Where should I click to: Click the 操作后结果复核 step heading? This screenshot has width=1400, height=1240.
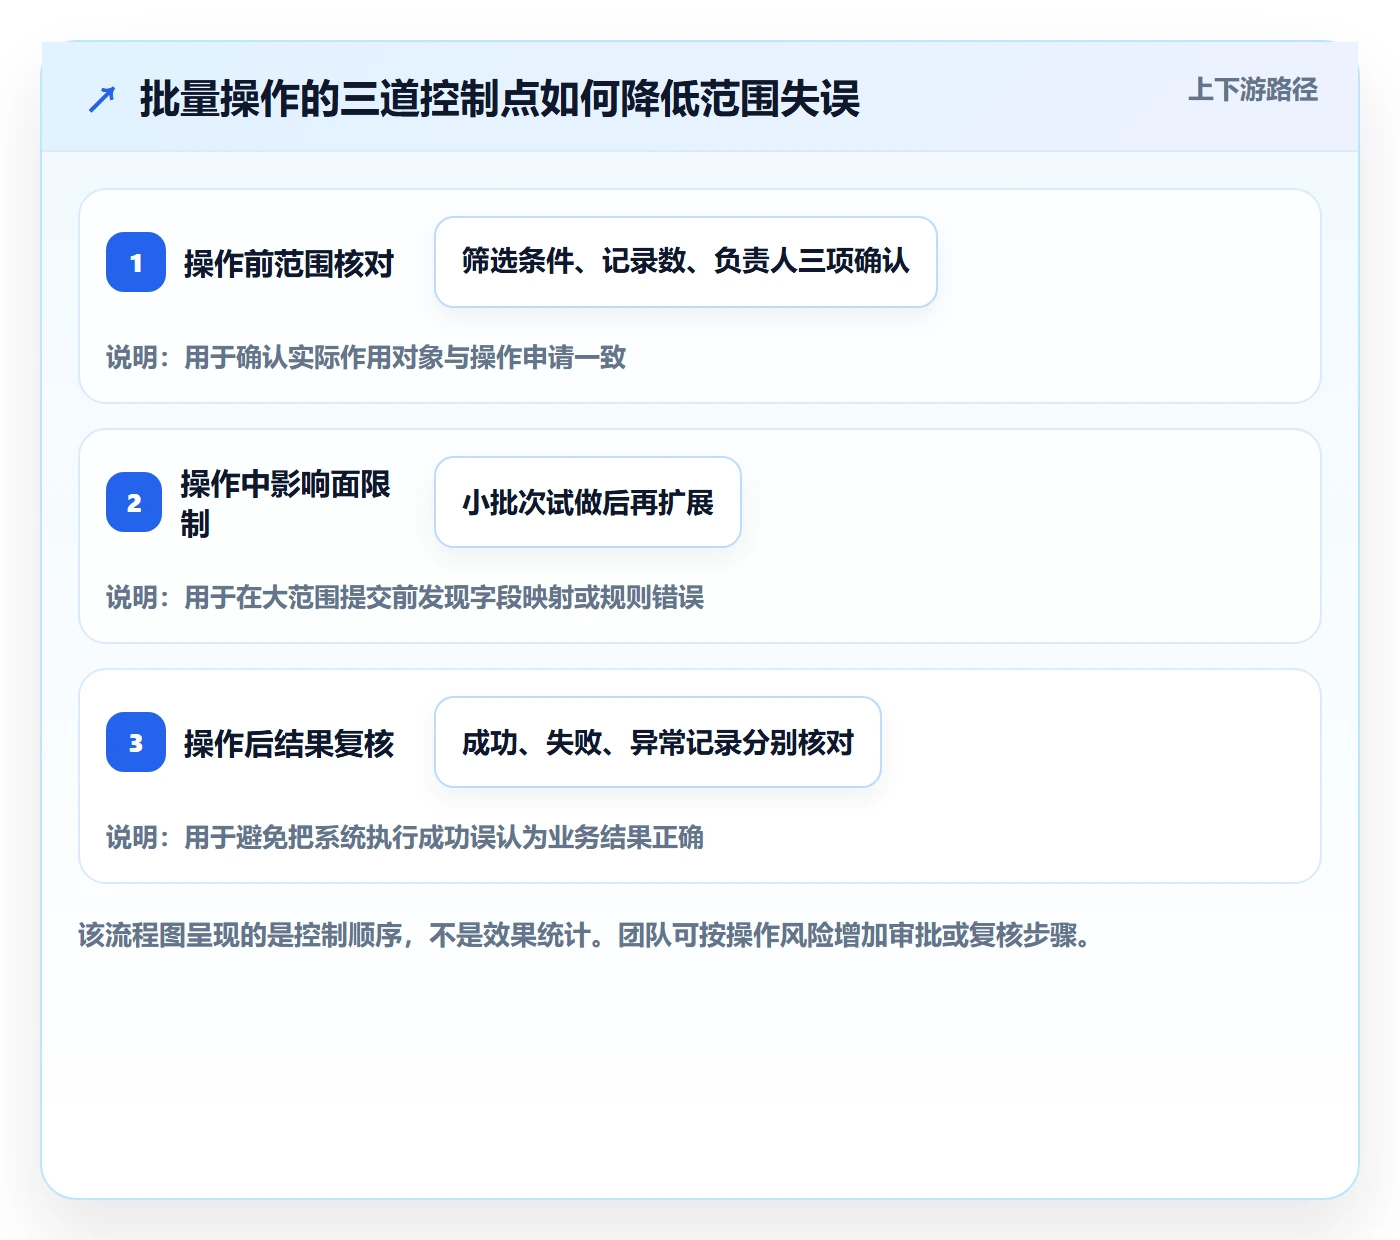coord(289,743)
